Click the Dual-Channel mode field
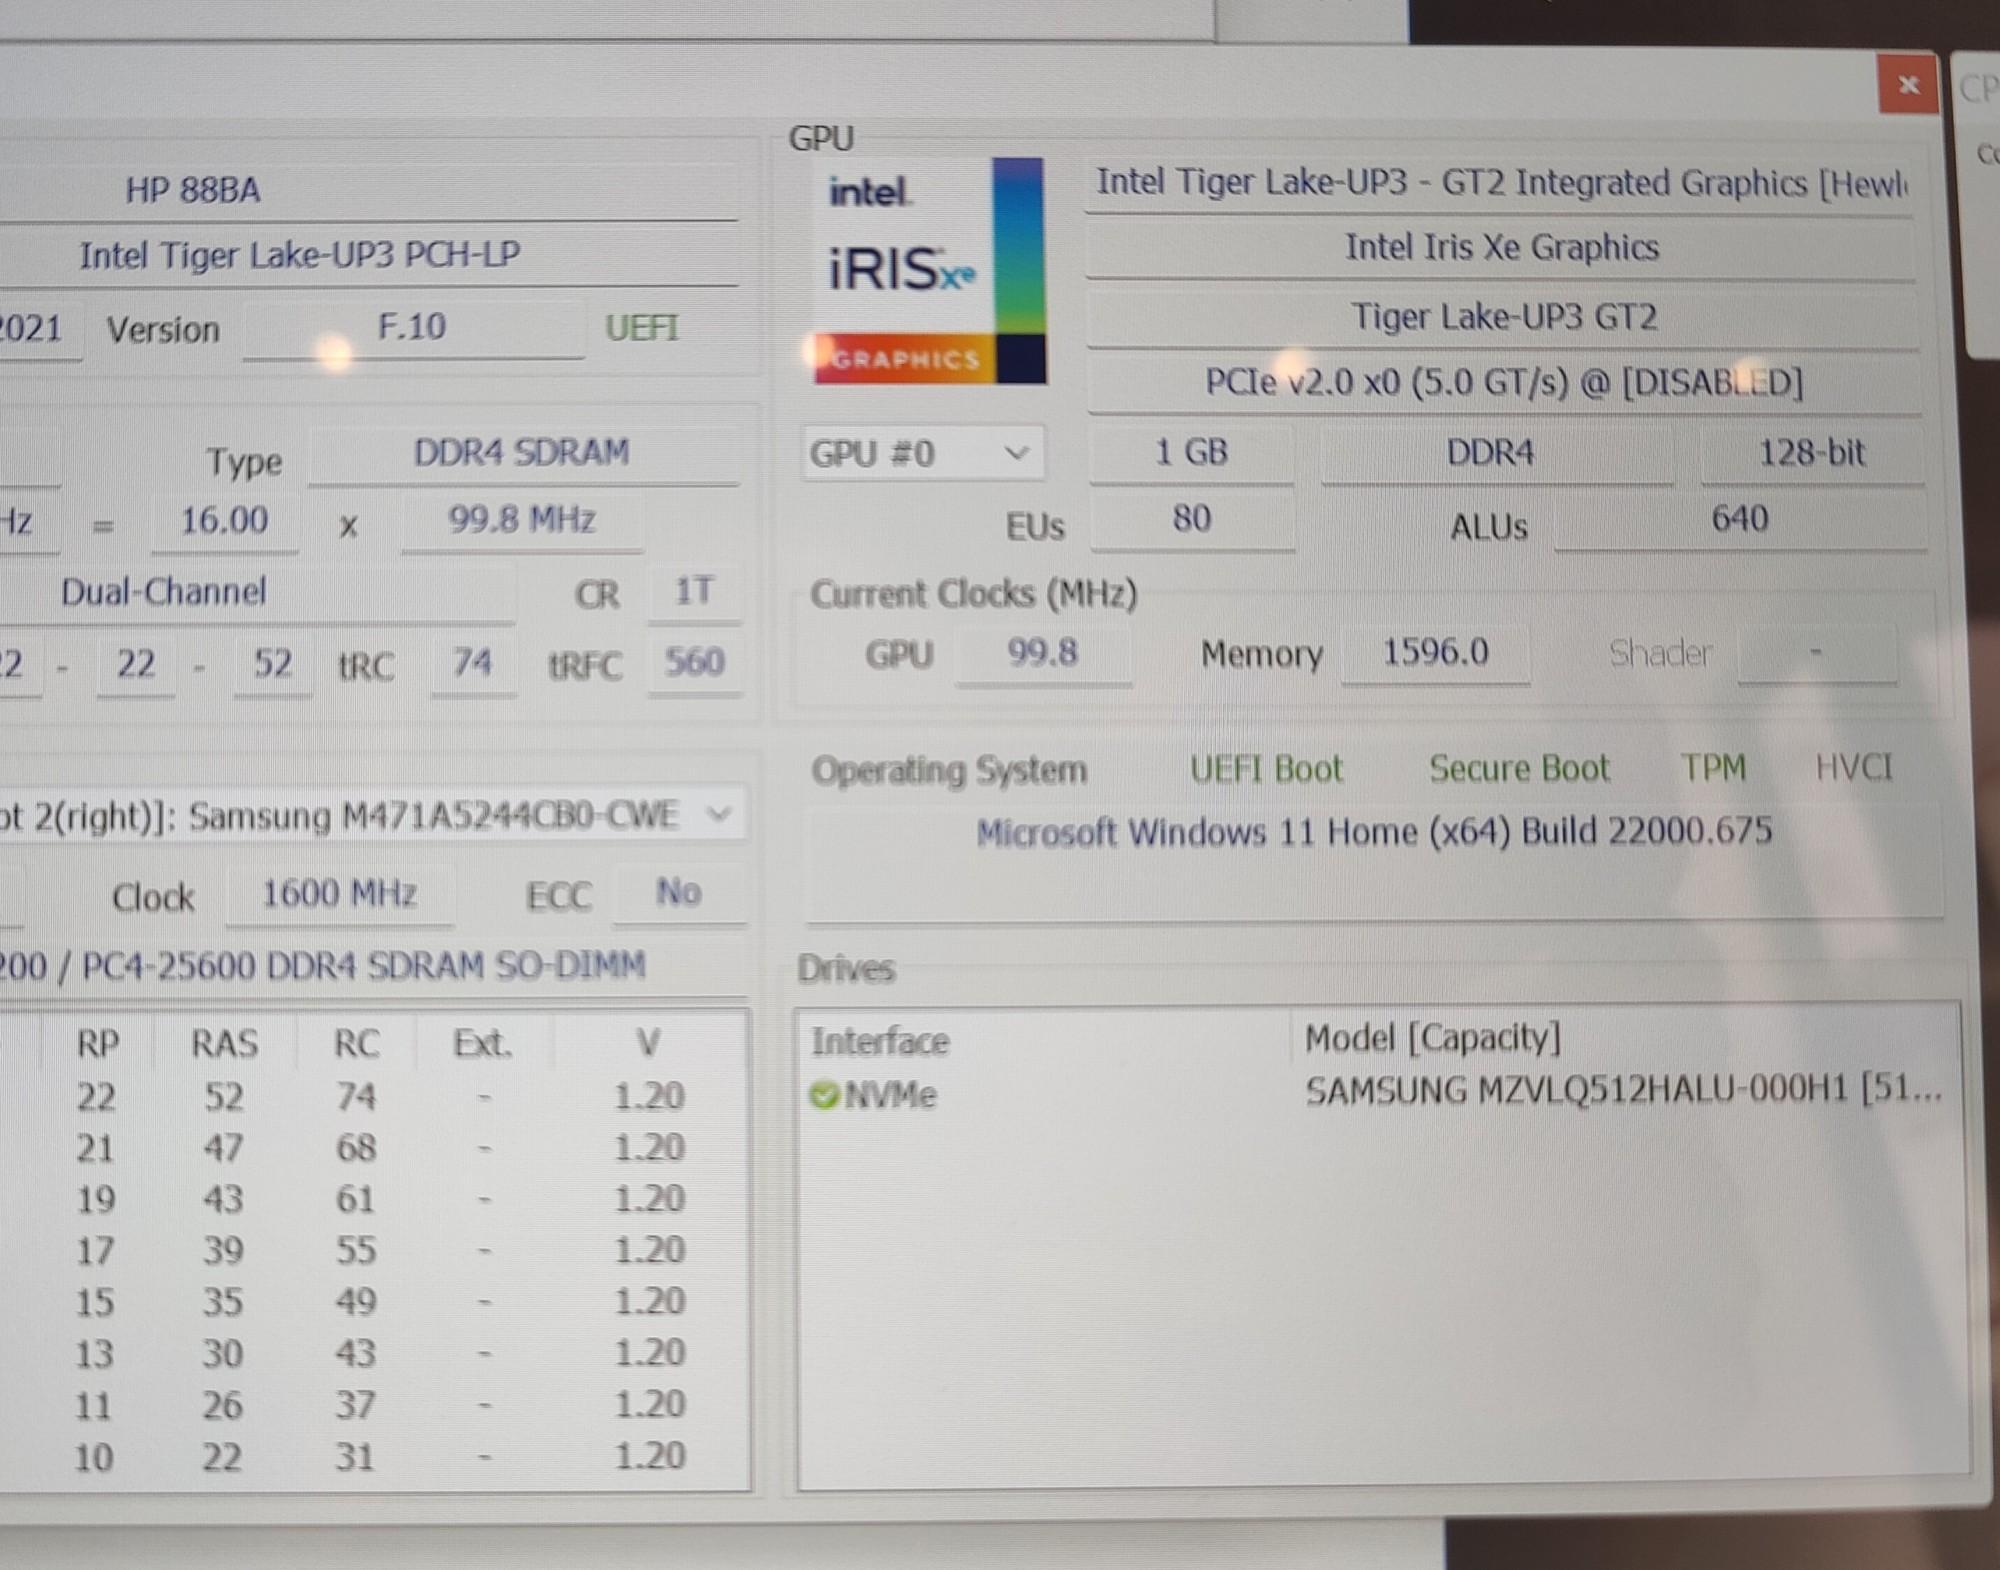2000x1570 pixels. tap(256, 593)
